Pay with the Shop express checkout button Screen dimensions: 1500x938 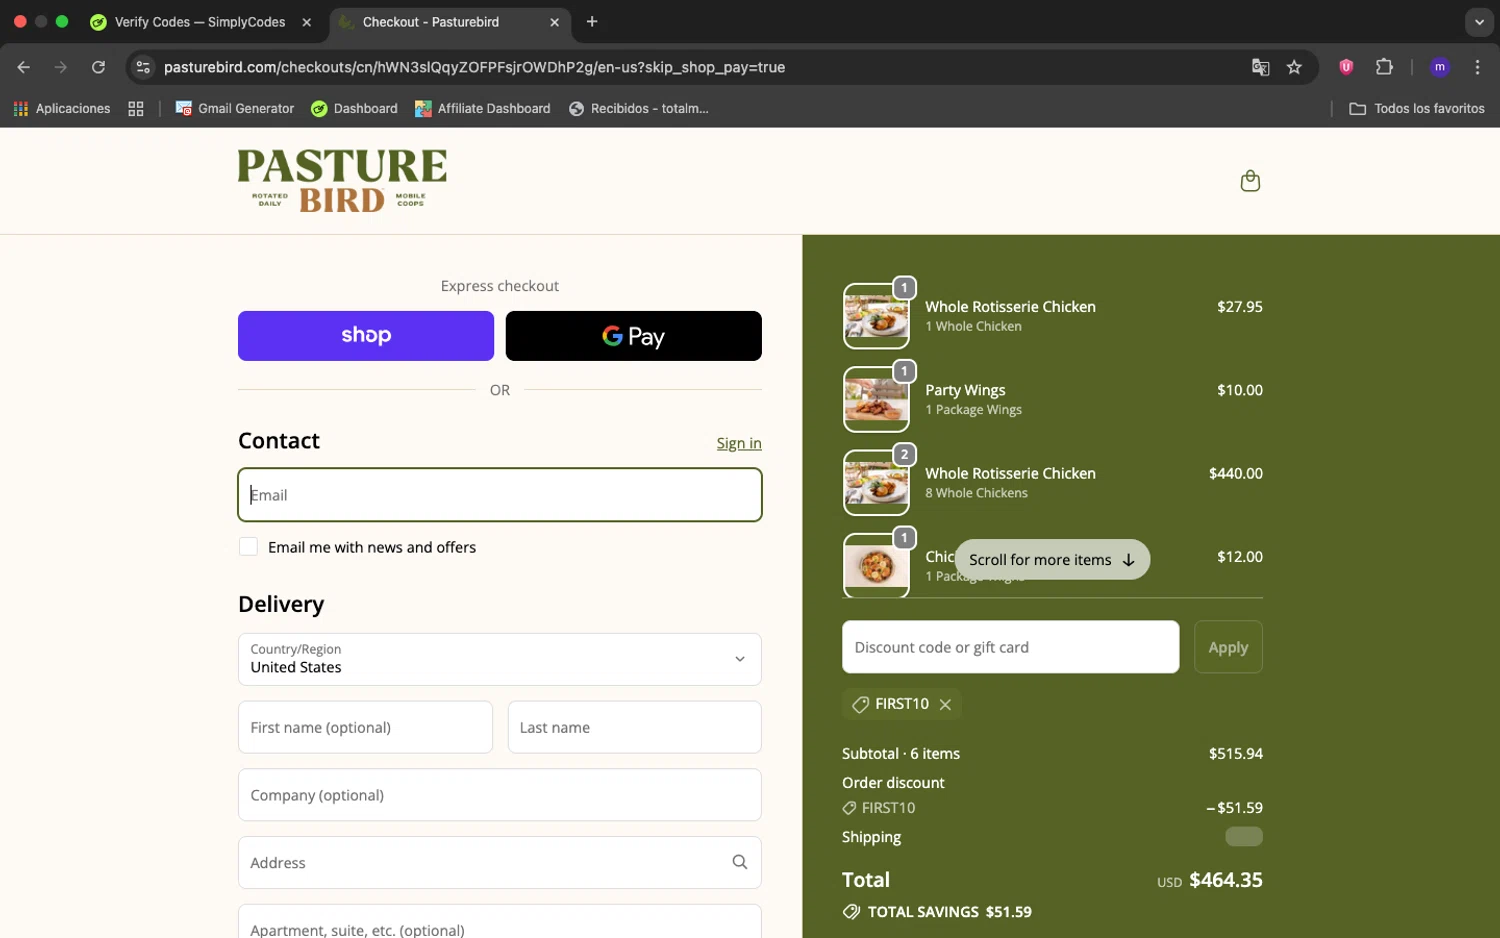click(366, 336)
